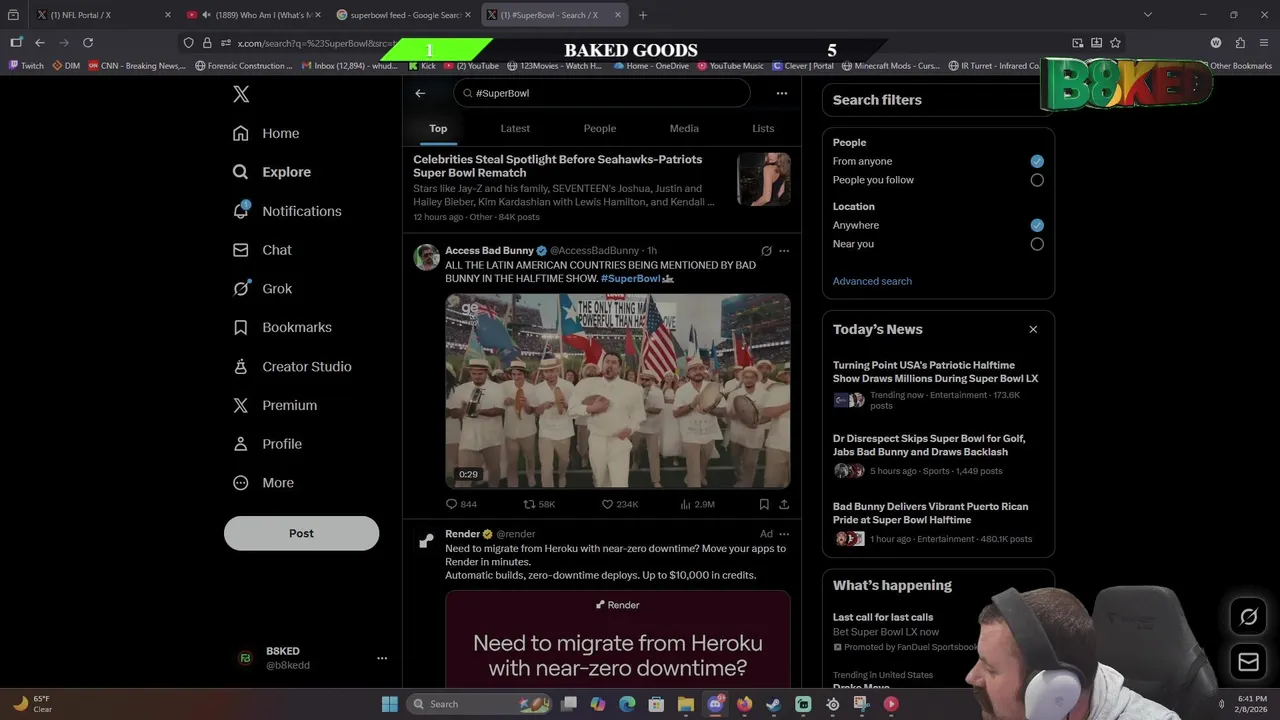
Task: Open Windows Start menu
Action: coord(390,704)
